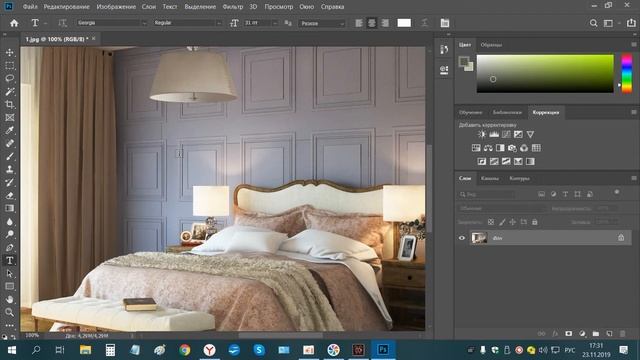This screenshot has height=360, width=640.
Task: Select the Frame tool
Action: click(9, 118)
